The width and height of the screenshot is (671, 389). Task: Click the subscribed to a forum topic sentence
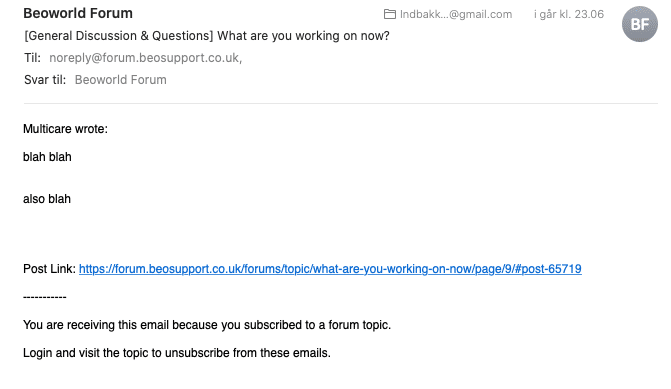coord(207,325)
